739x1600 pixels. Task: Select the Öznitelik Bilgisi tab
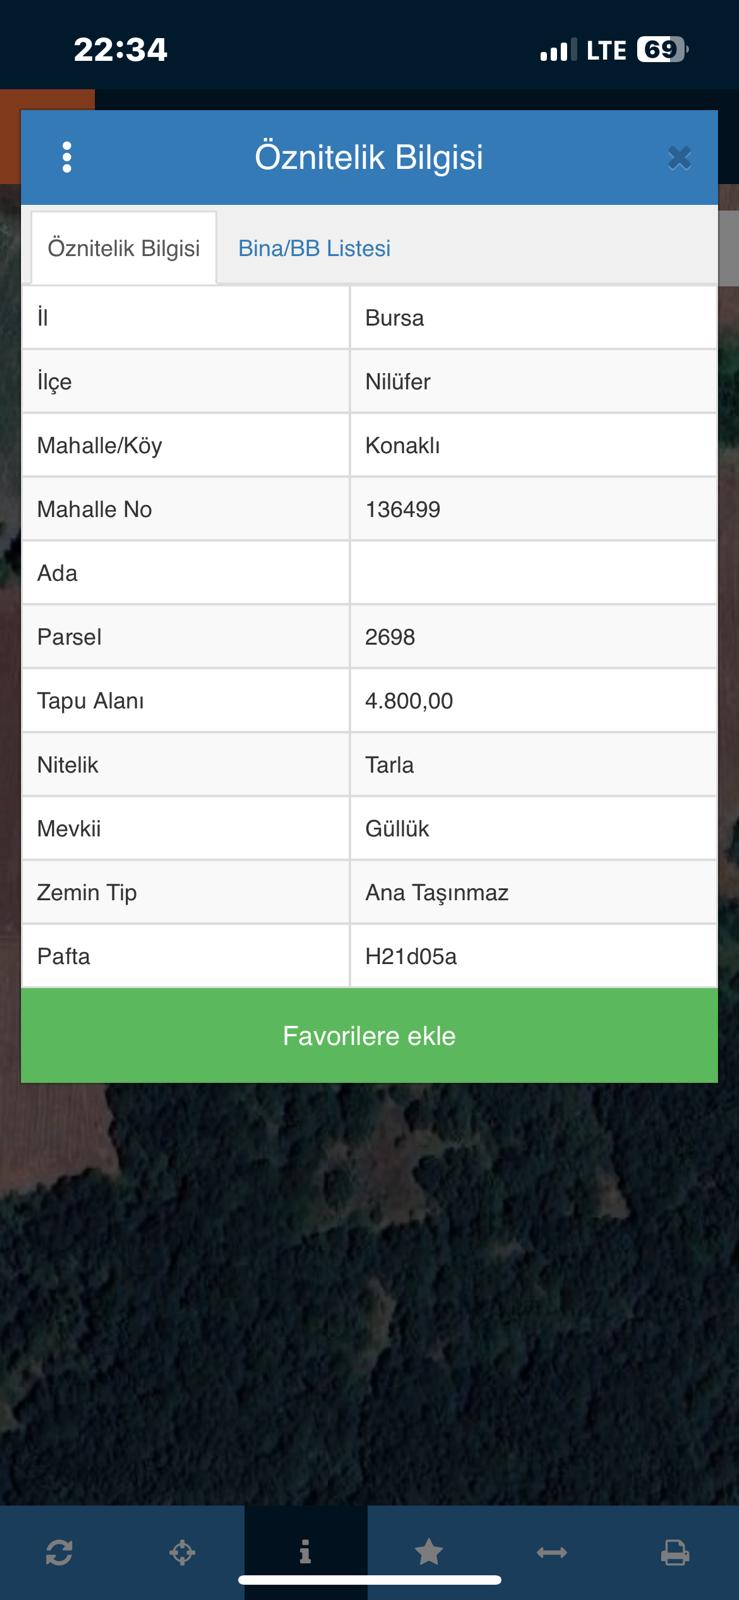[x=124, y=248]
